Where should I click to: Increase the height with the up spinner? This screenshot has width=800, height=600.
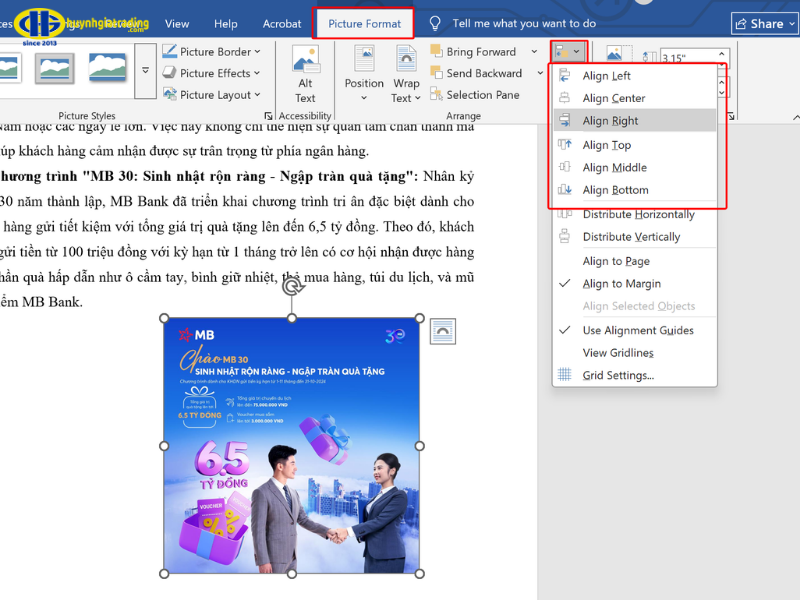(x=721, y=54)
